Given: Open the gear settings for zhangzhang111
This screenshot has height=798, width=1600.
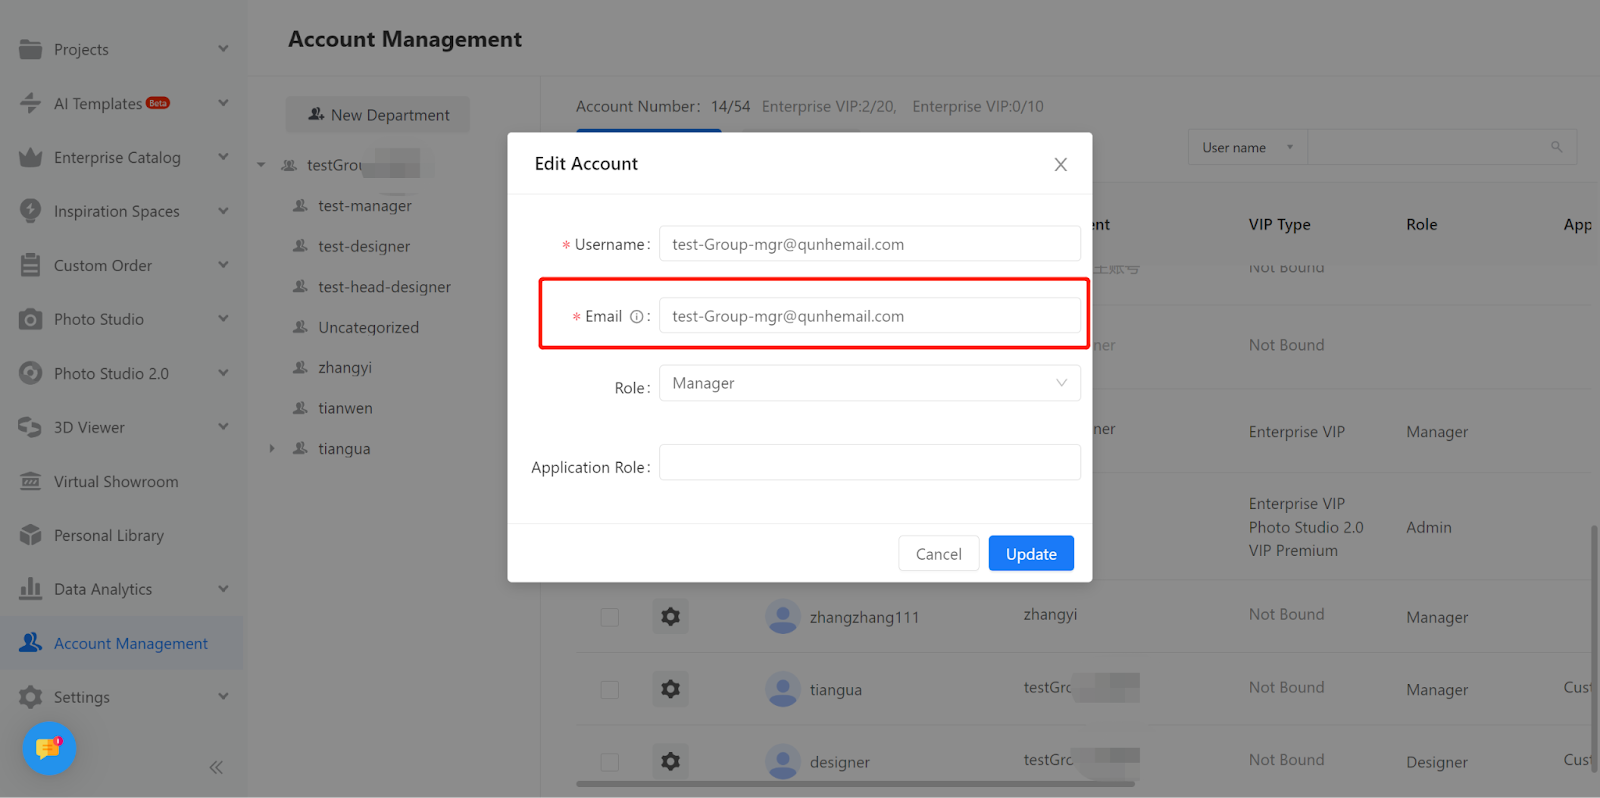Looking at the screenshot, I should pyautogui.click(x=670, y=617).
